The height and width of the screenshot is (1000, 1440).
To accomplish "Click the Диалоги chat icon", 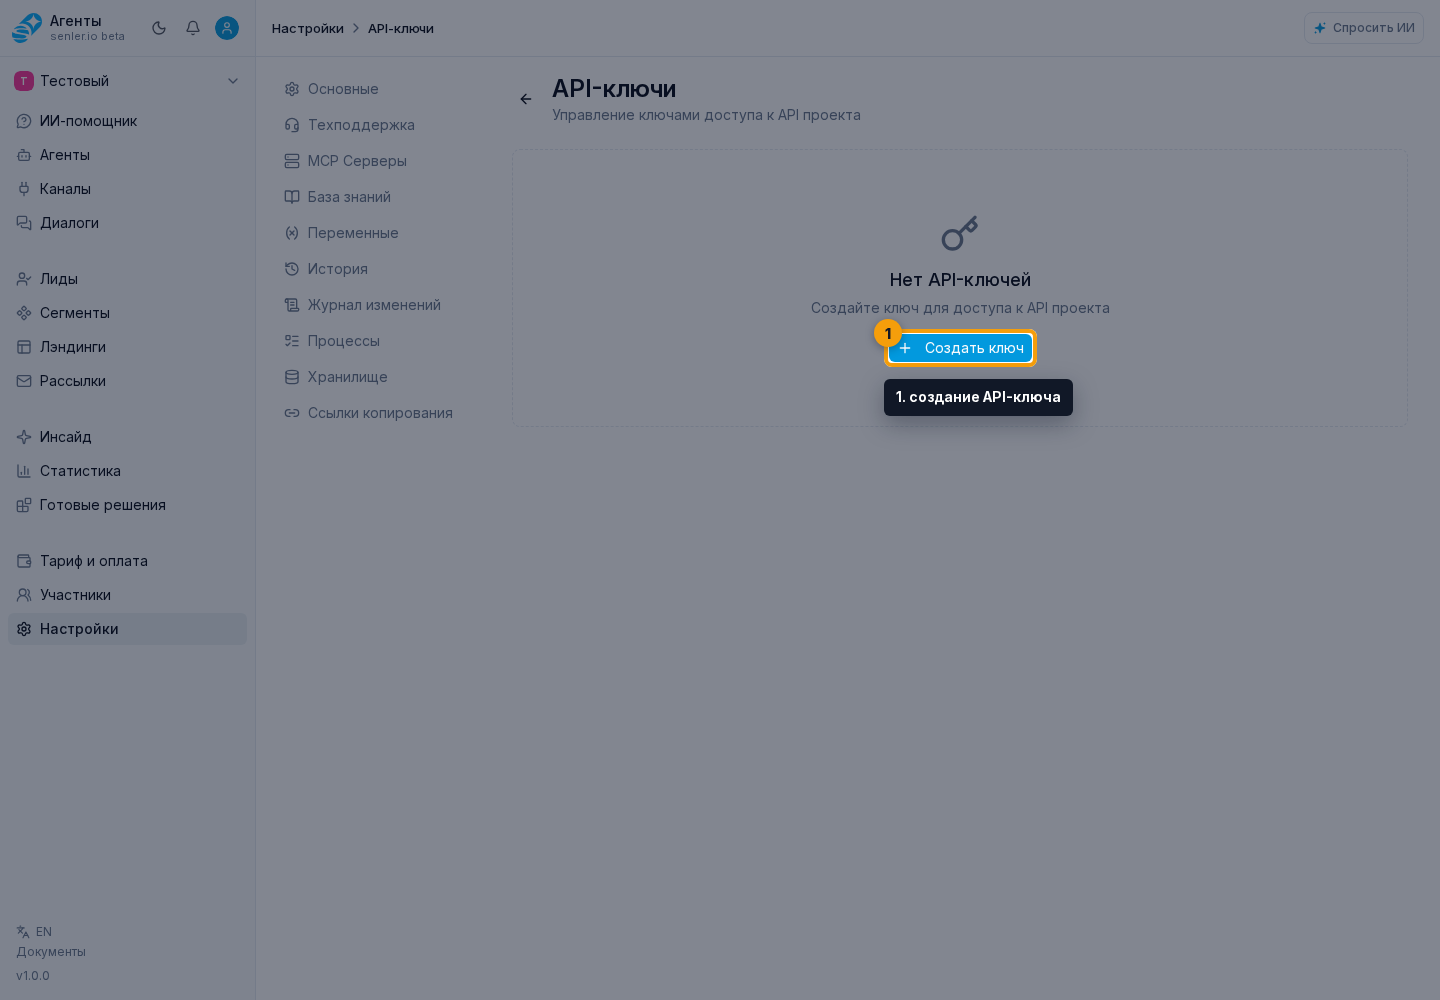I will (x=24, y=223).
